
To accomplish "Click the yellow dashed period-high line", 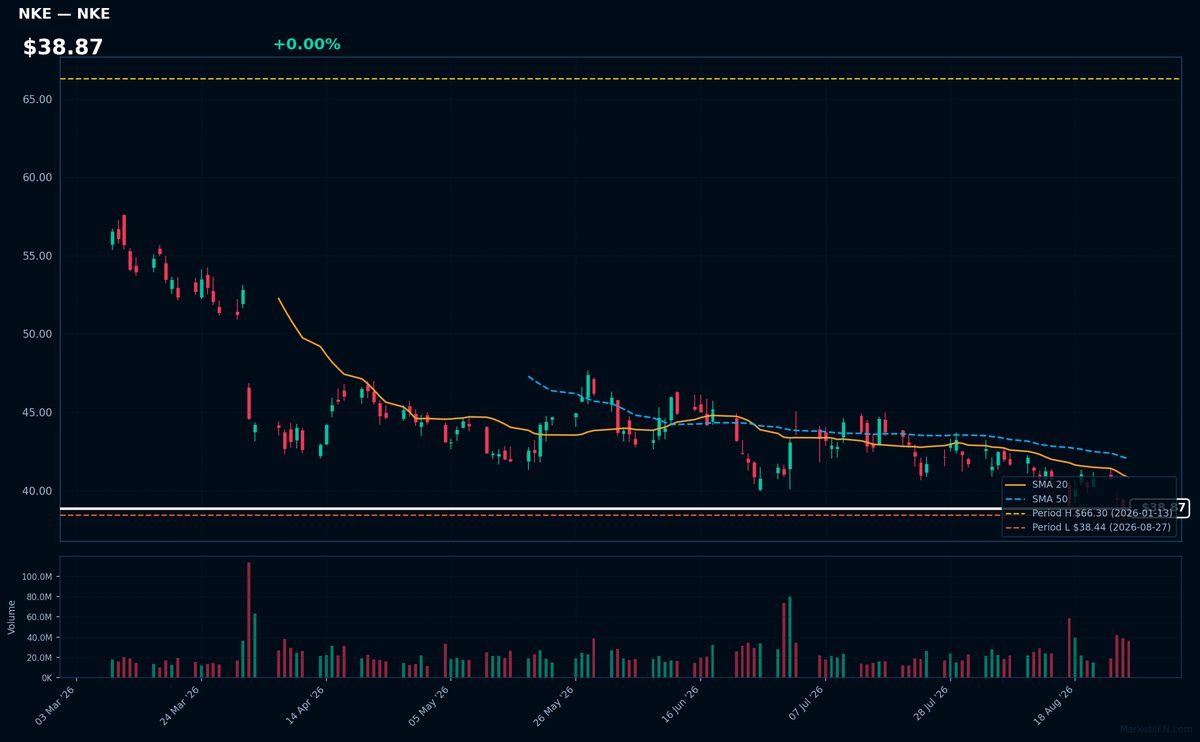I will tap(620, 79).
